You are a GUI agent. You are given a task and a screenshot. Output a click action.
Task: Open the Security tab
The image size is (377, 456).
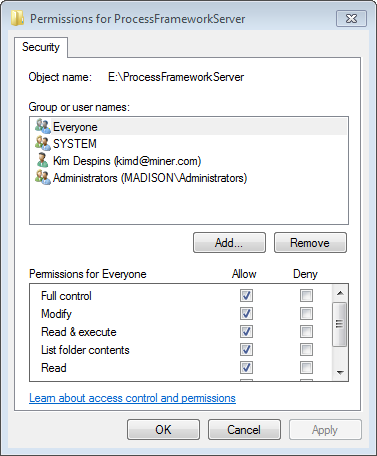pos(41,47)
